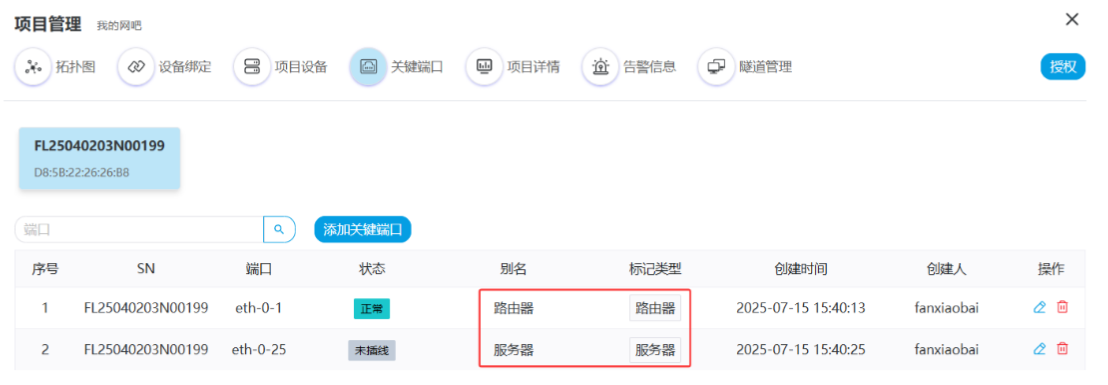The image size is (1108, 385).
Task: Switch to the 项目详情 tab label
Action: 534,67
